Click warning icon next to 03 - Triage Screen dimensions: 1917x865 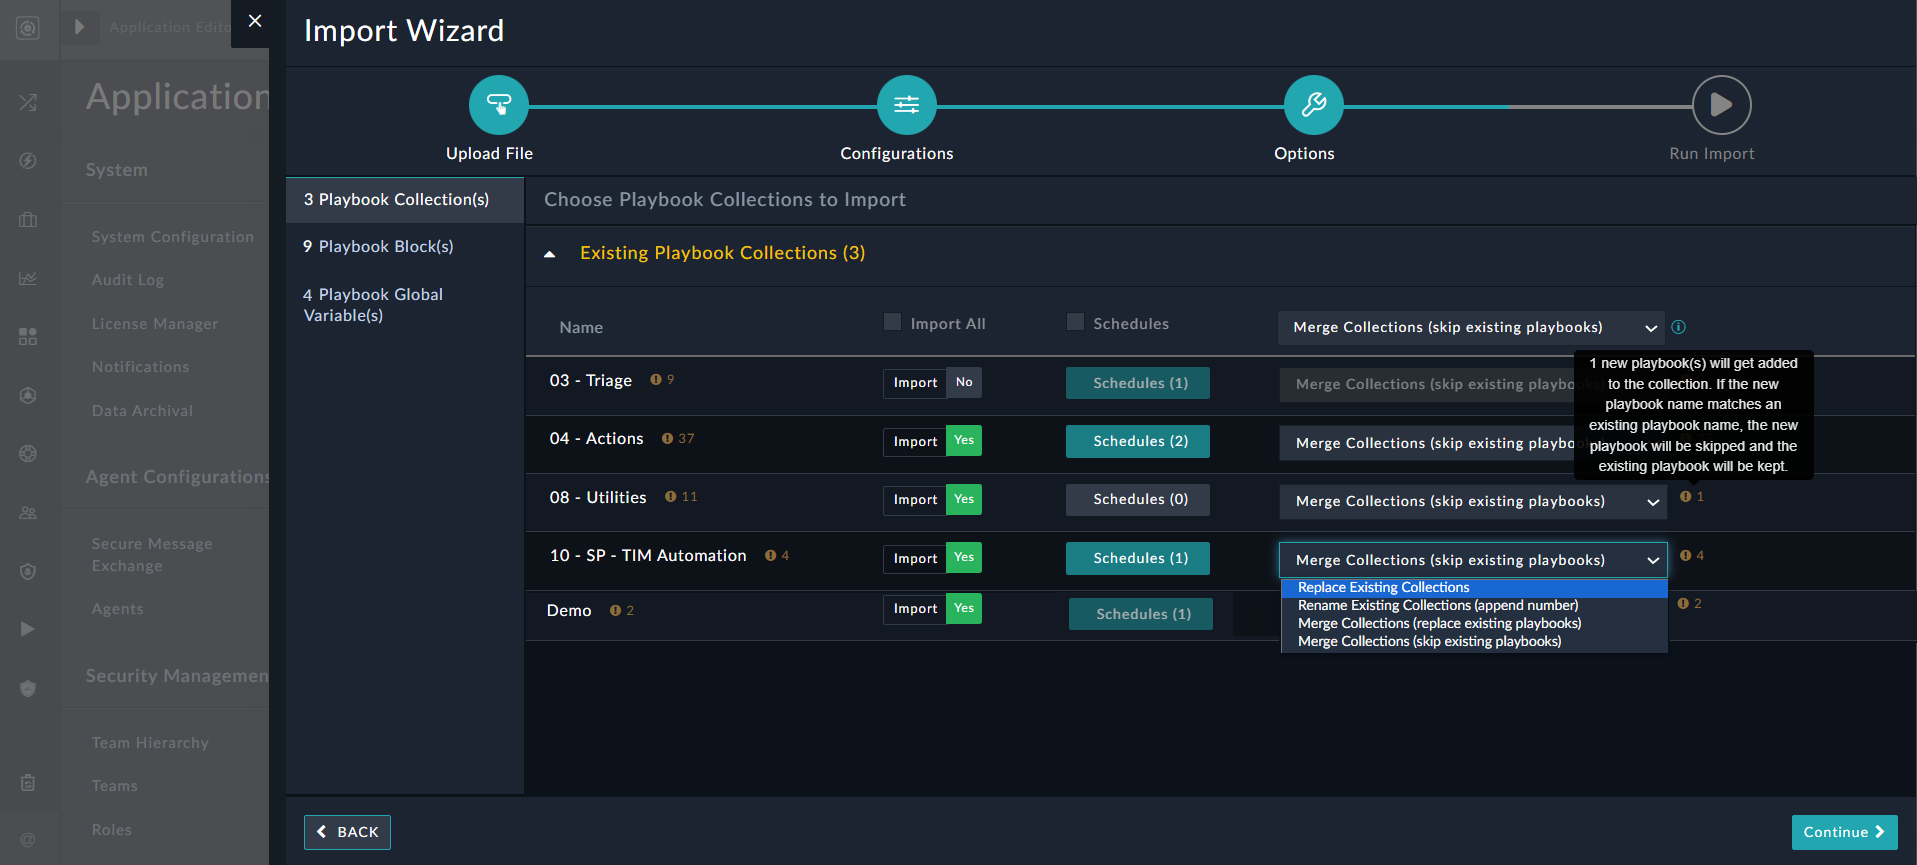tap(656, 380)
